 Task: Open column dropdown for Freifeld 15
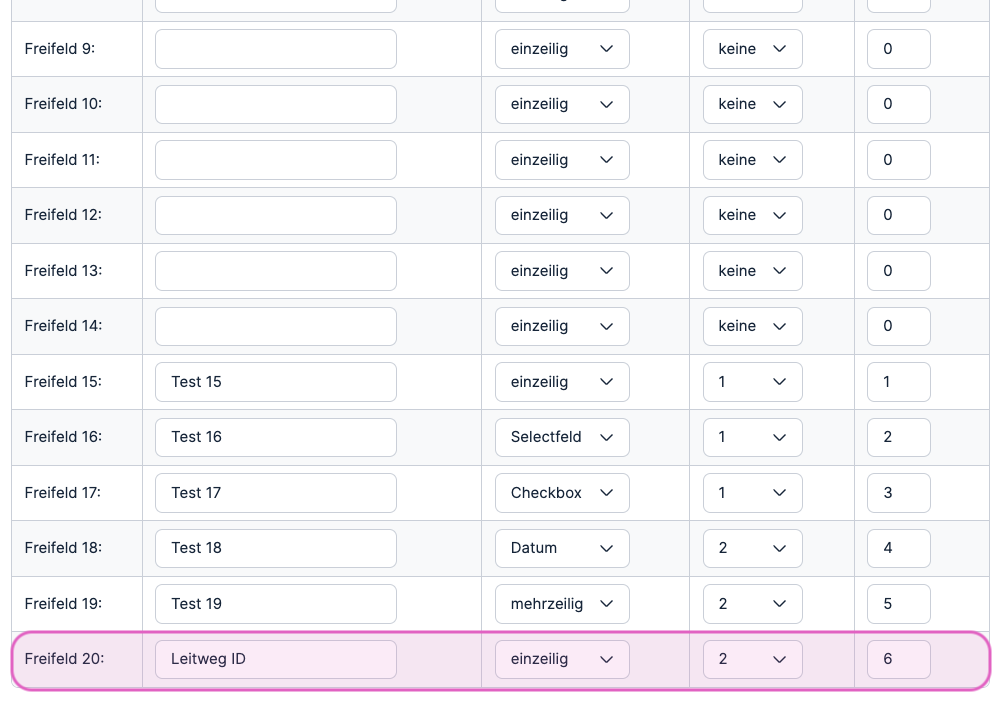coord(752,382)
